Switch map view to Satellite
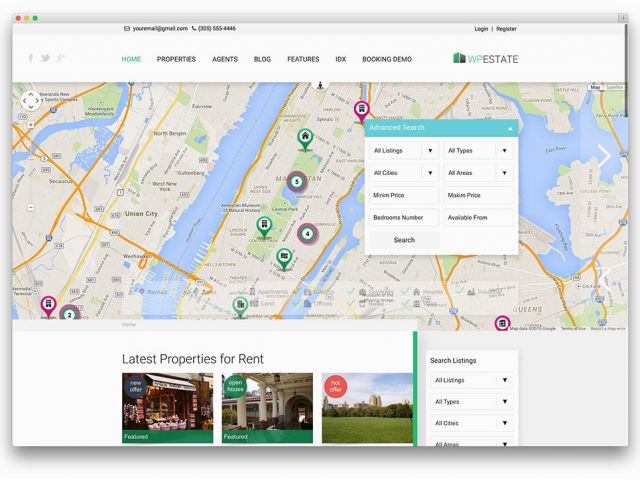This screenshot has width=640, height=480. pyautogui.click(x=614, y=87)
